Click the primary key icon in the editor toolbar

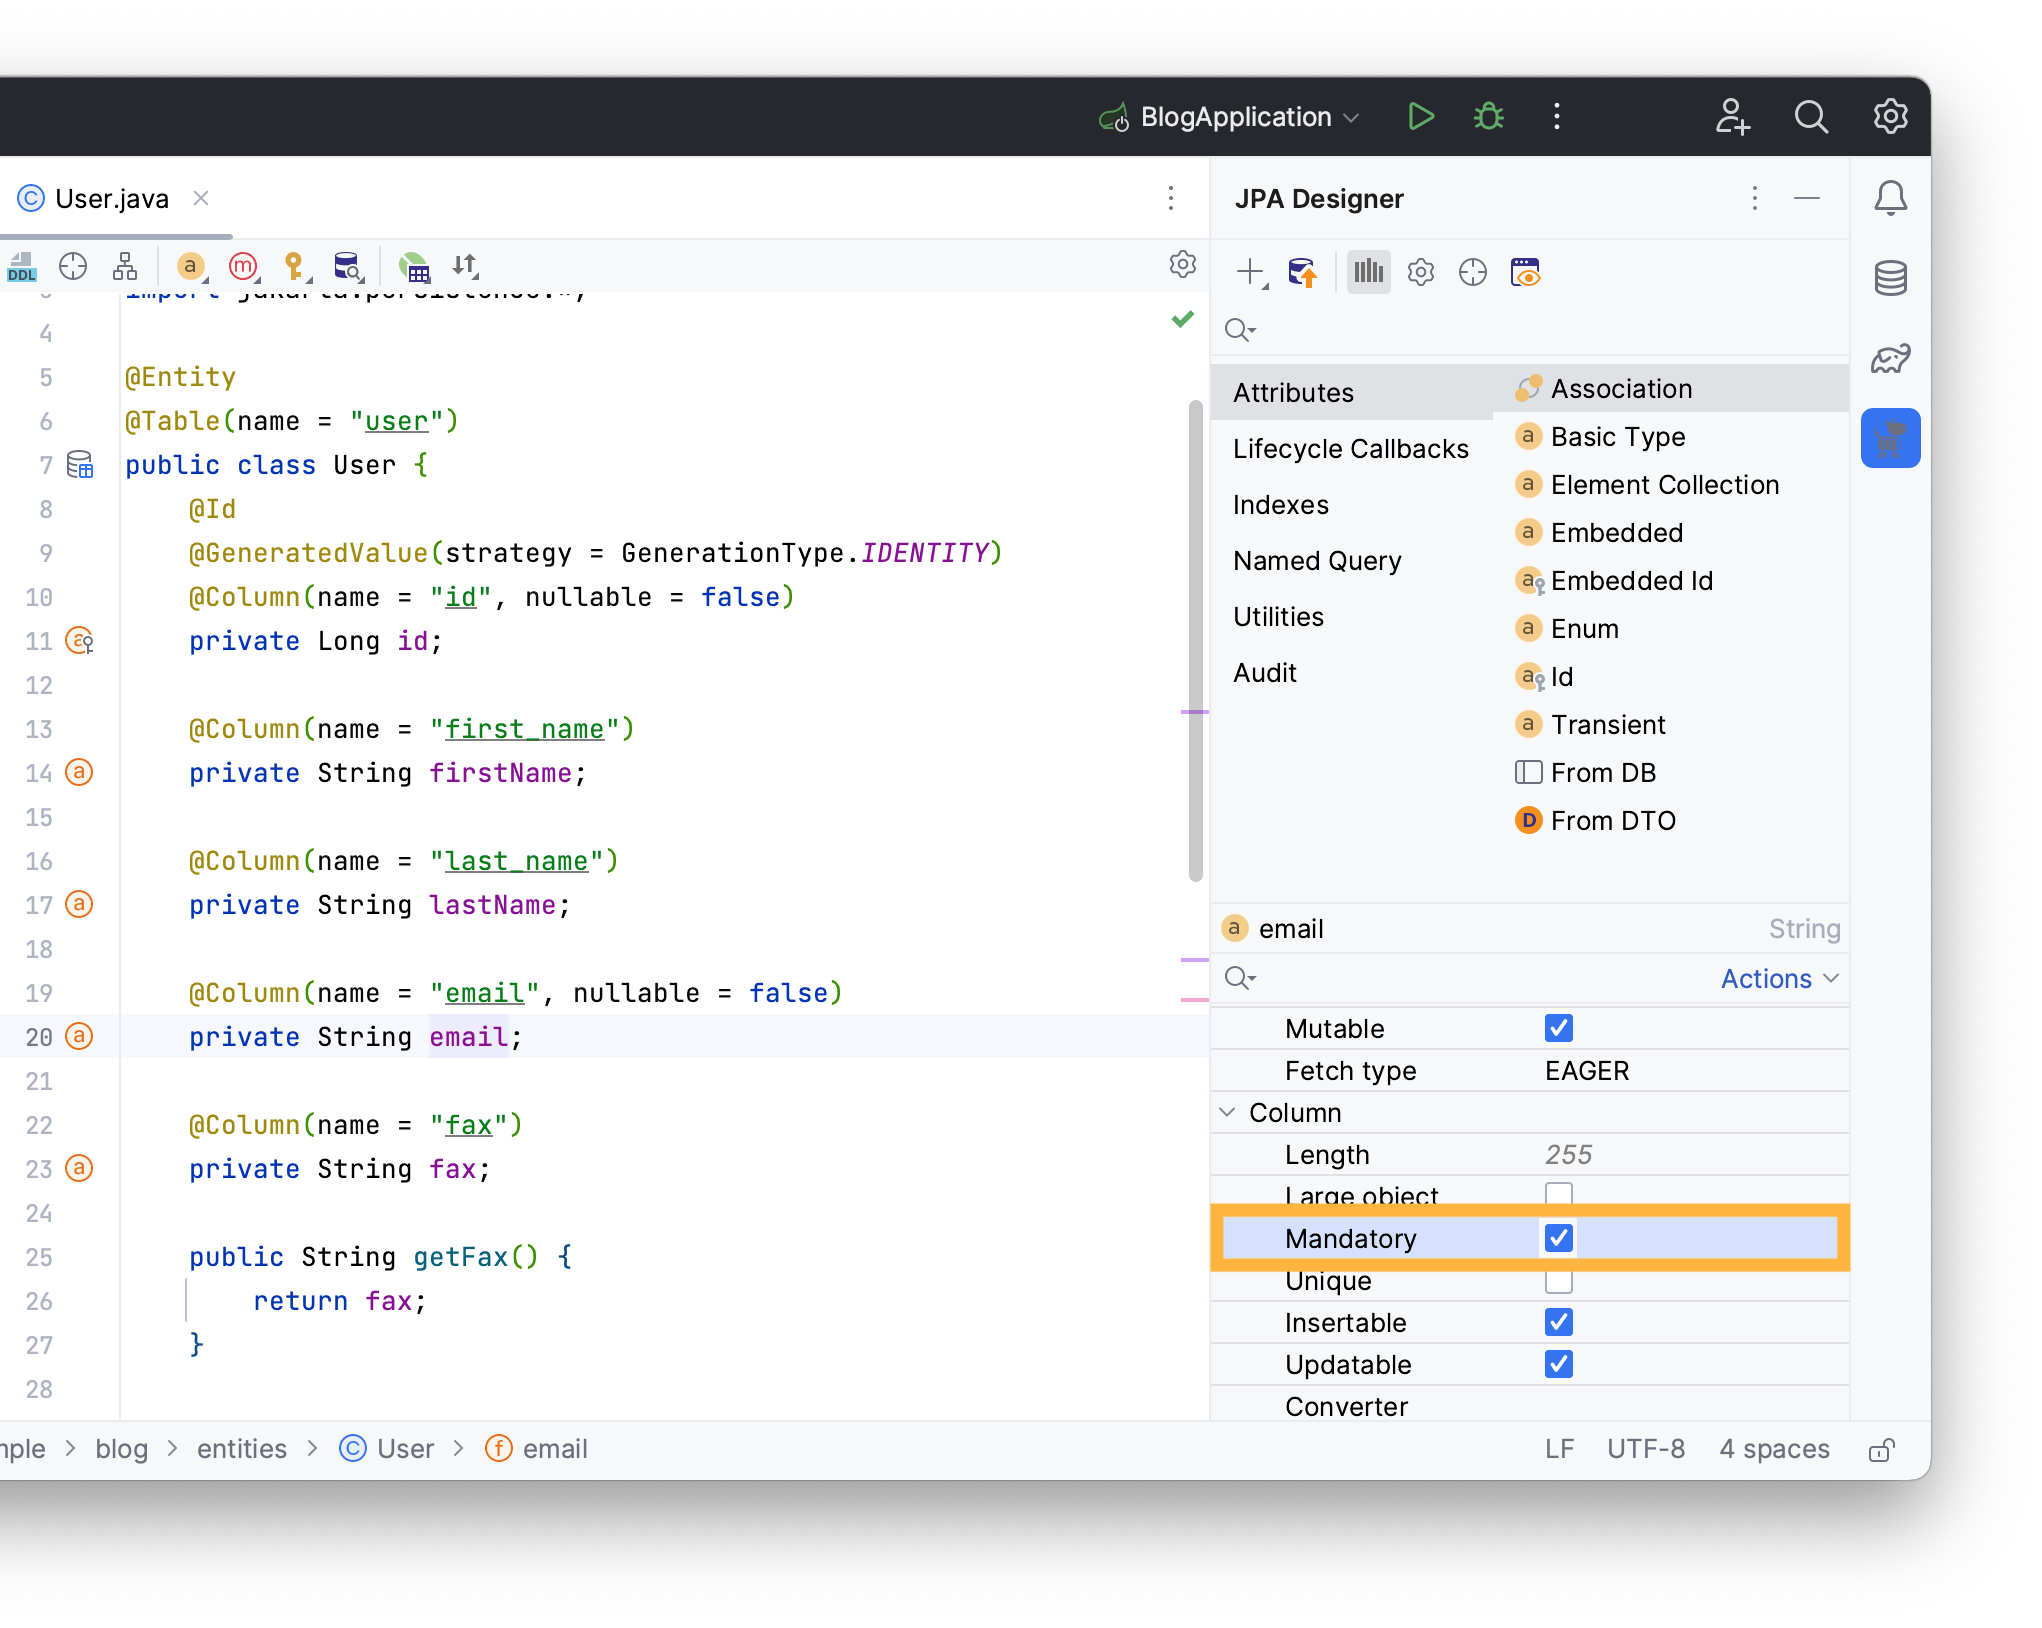295,267
